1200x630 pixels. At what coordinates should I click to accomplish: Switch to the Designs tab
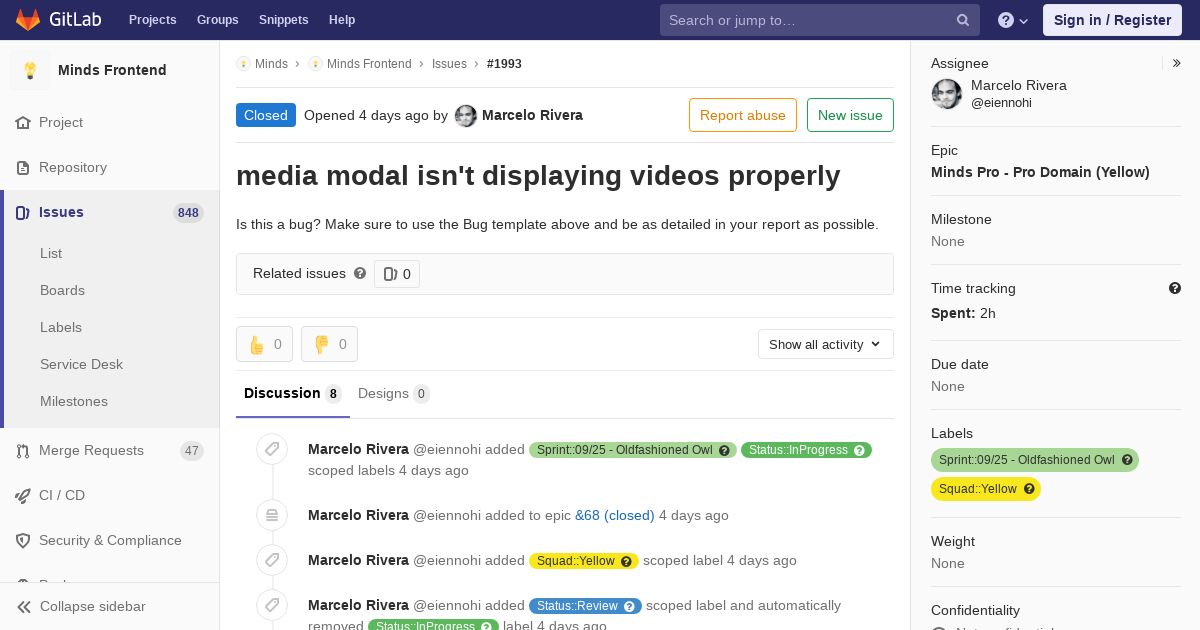pyautogui.click(x=394, y=393)
